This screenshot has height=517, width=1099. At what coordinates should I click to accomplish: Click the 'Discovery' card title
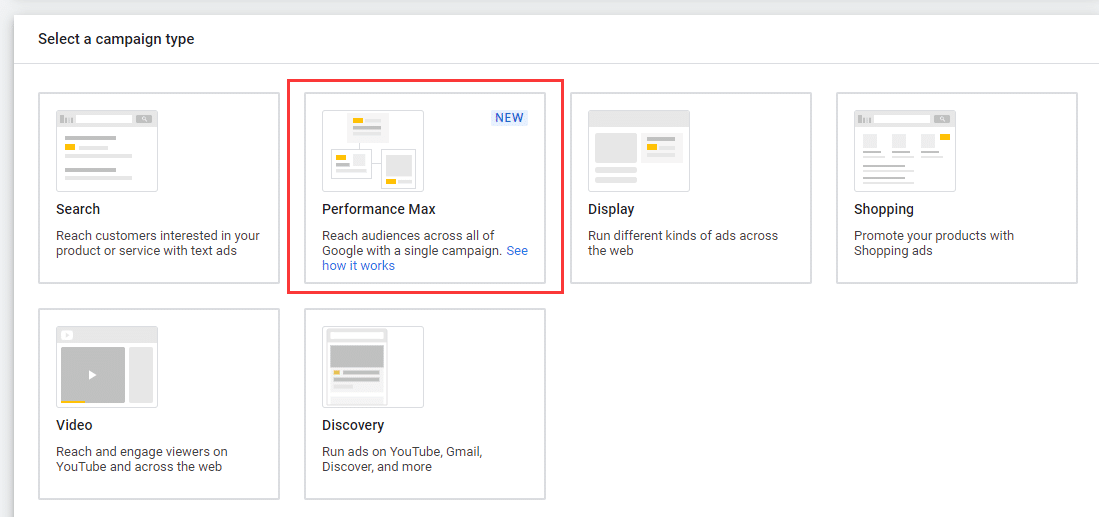click(353, 425)
